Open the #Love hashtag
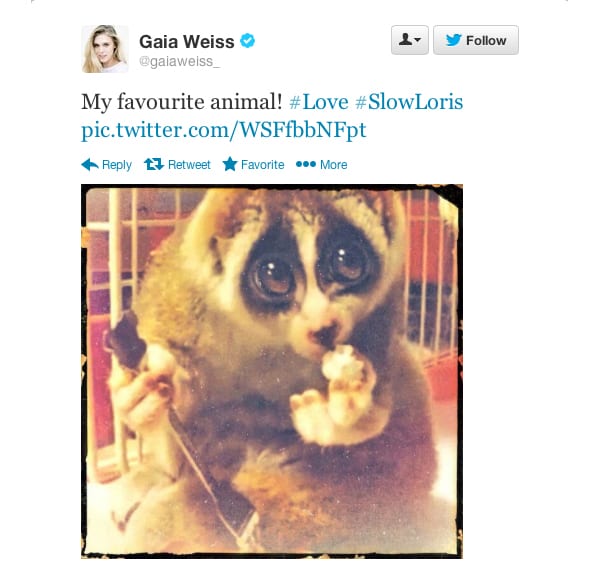Viewport: 600px width, 573px height. (x=319, y=102)
